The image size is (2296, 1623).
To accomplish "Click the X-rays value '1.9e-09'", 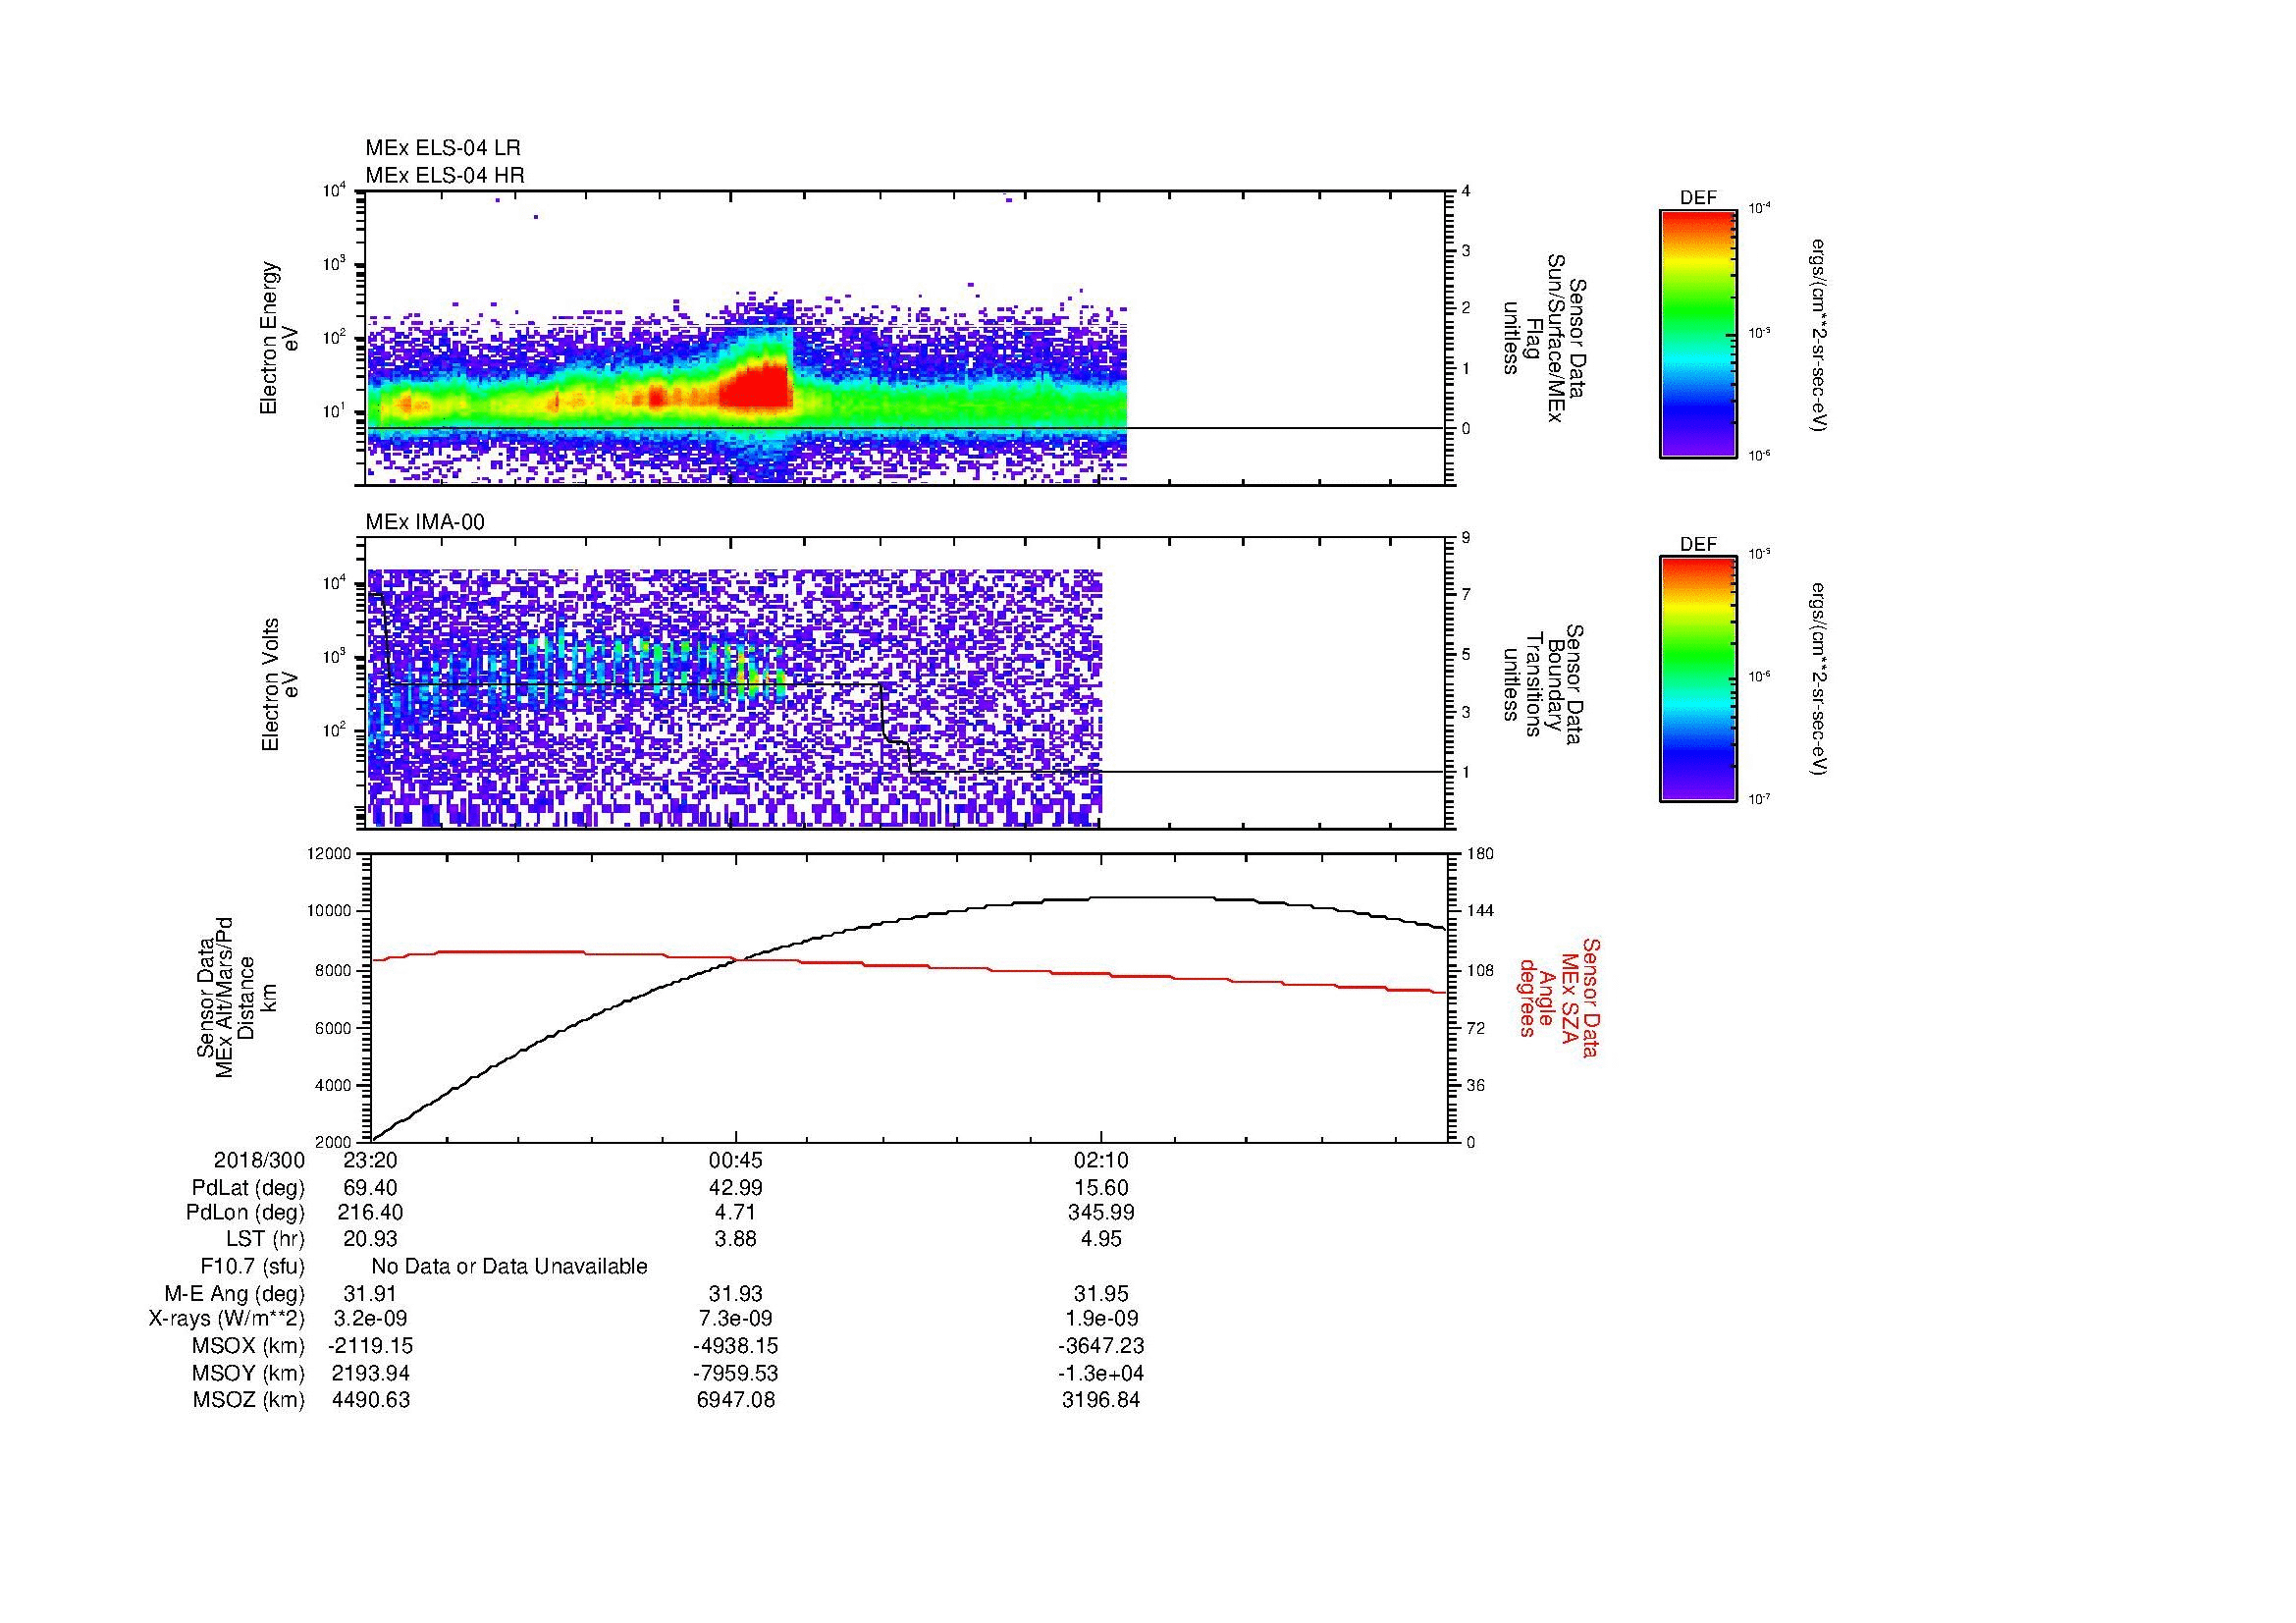I will tap(1101, 1319).
